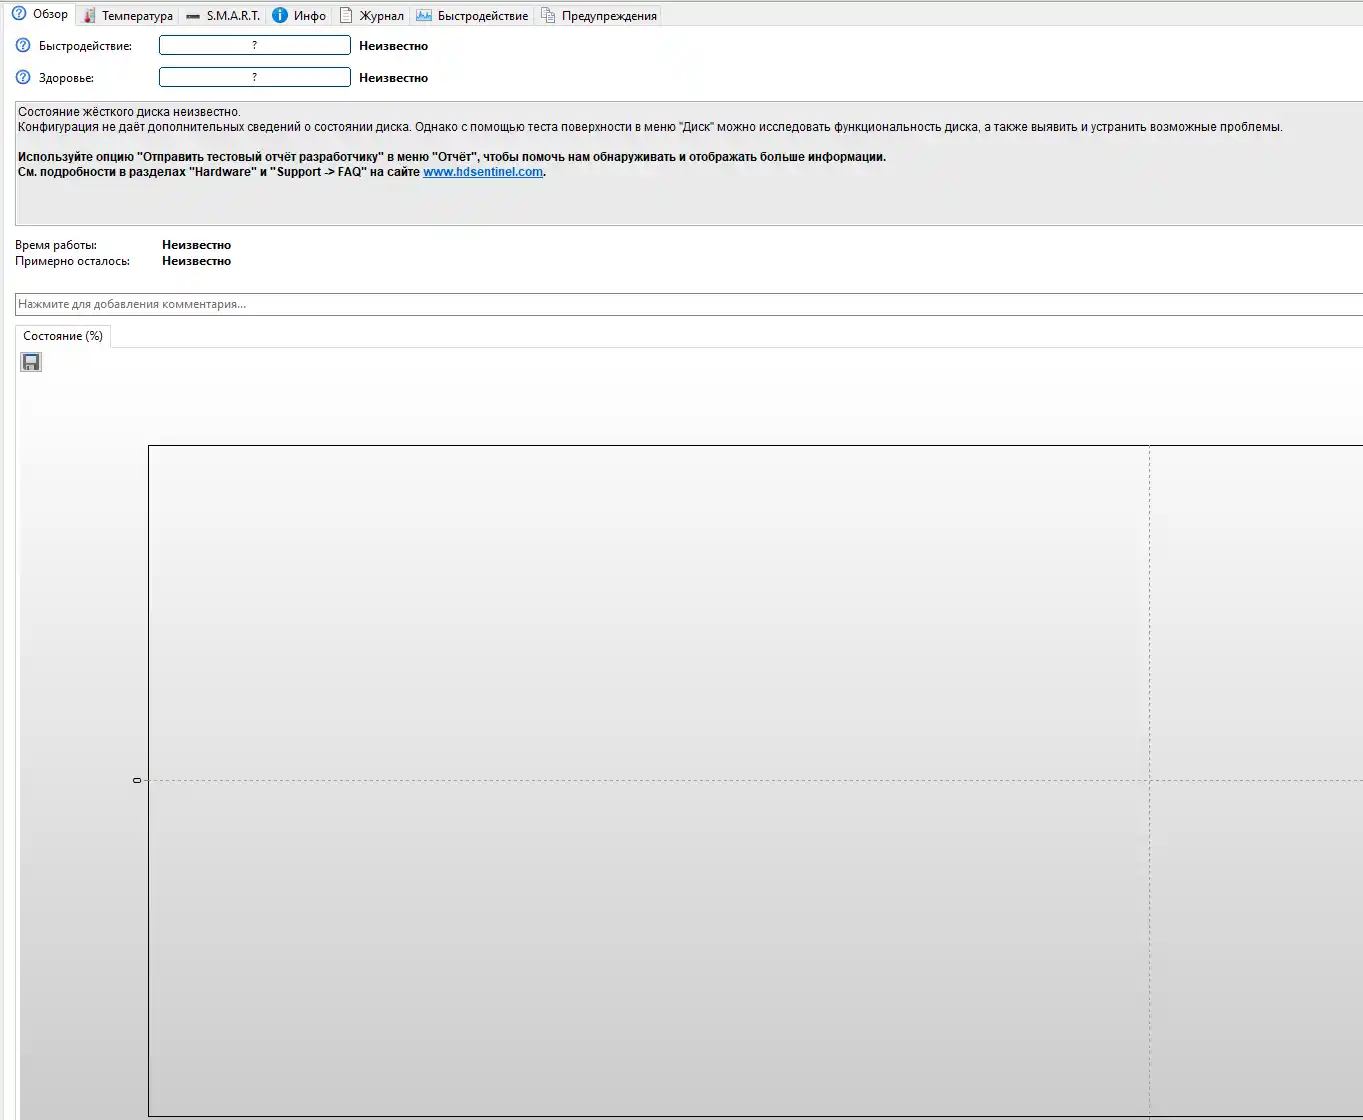Click the 'Время работы:' label
This screenshot has width=1363, height=1120.
pos(56,245)
